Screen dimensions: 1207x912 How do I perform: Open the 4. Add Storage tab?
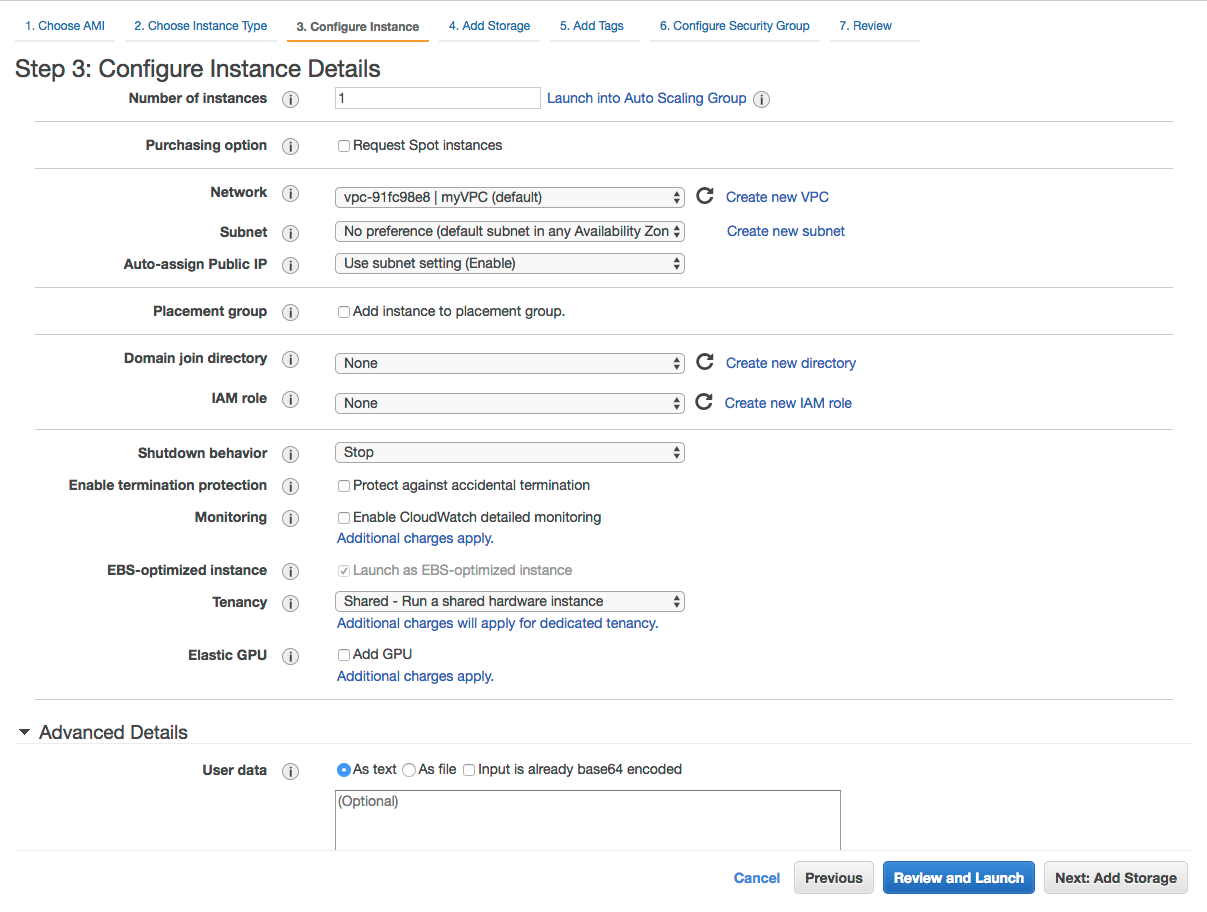pyautogui.click(x=490, y=26)
